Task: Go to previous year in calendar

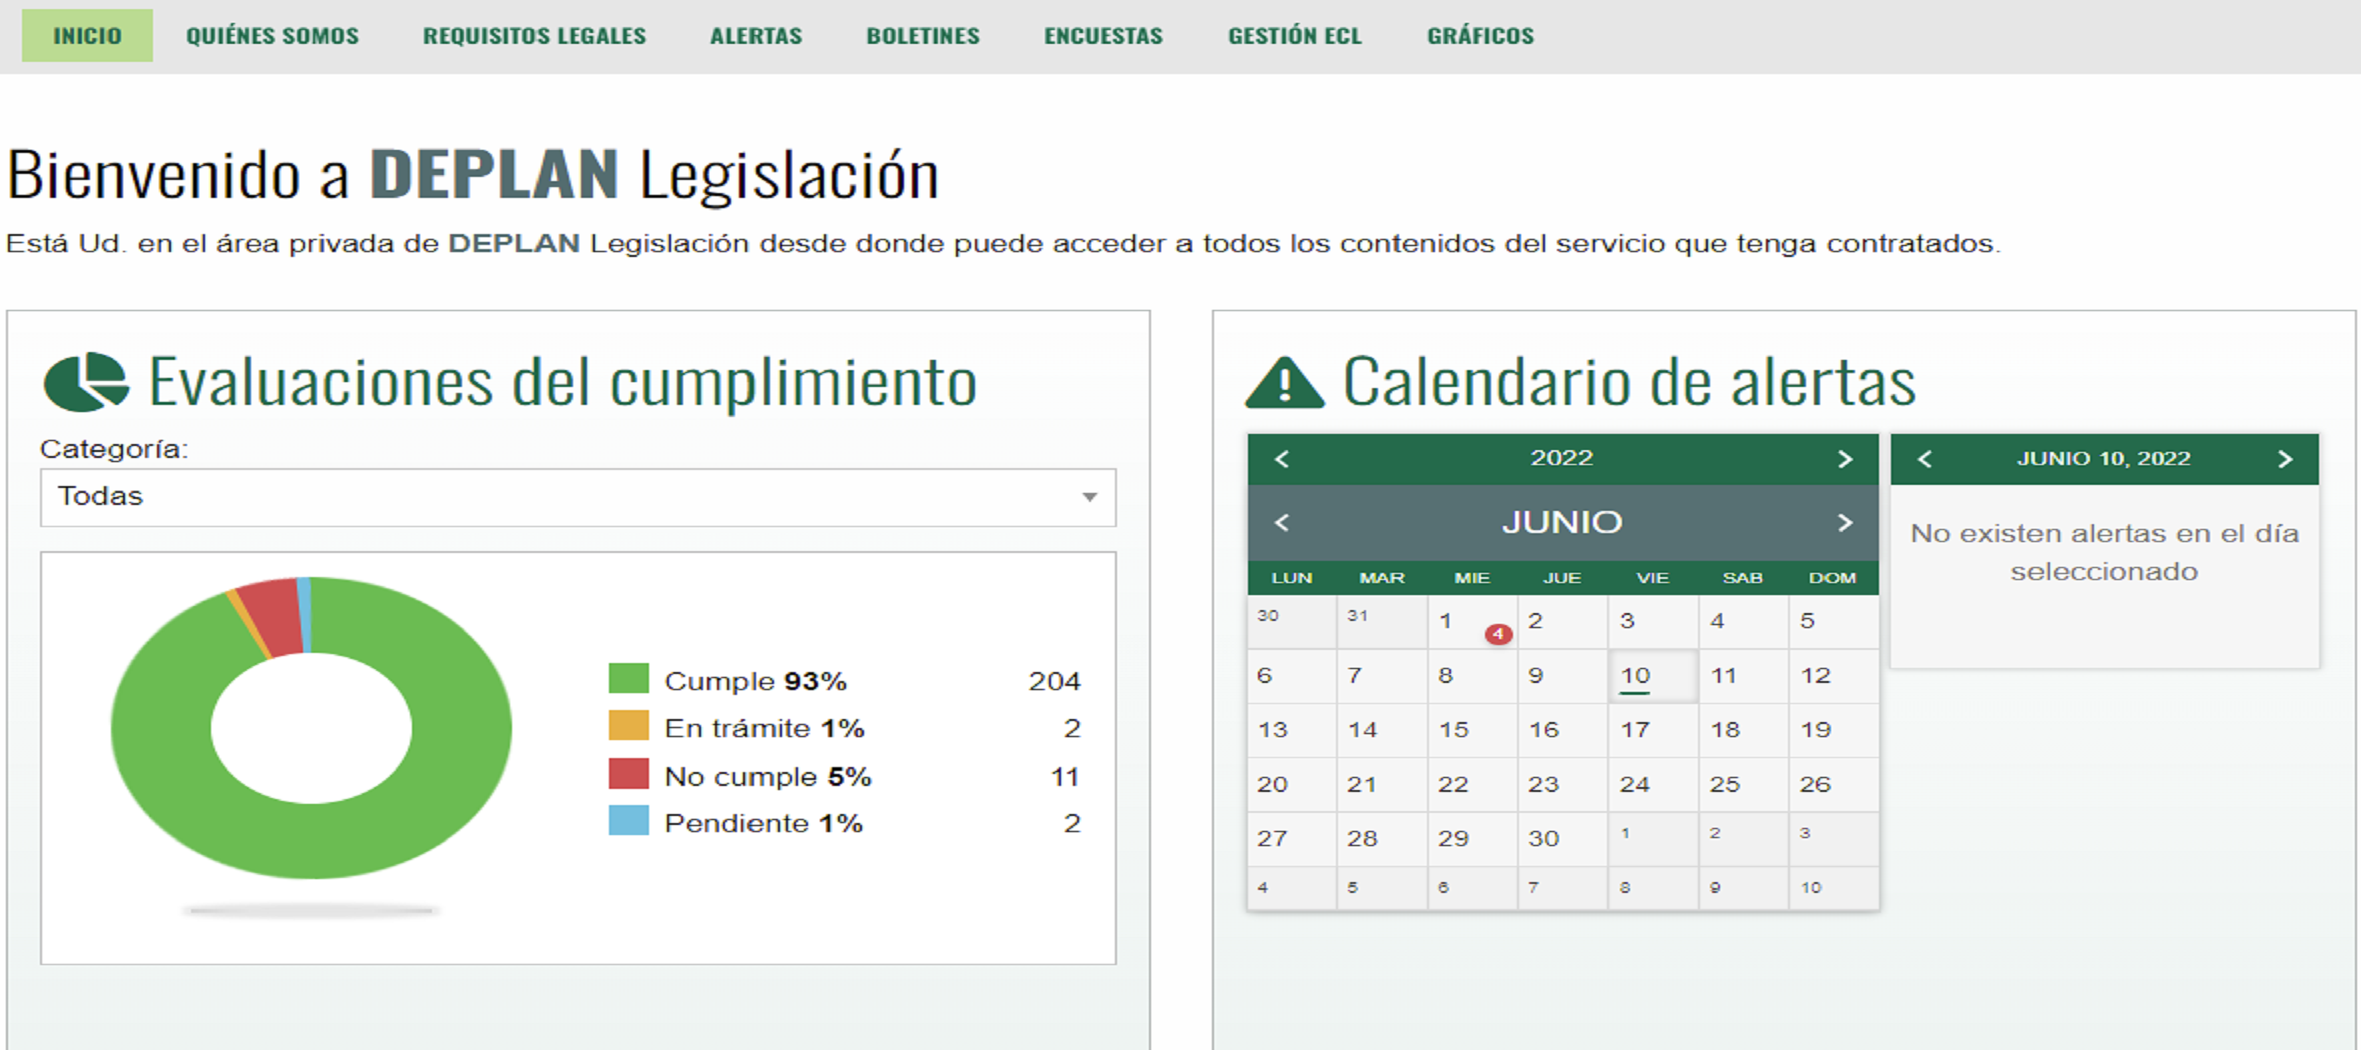Action: click(x=1282, y=459)
